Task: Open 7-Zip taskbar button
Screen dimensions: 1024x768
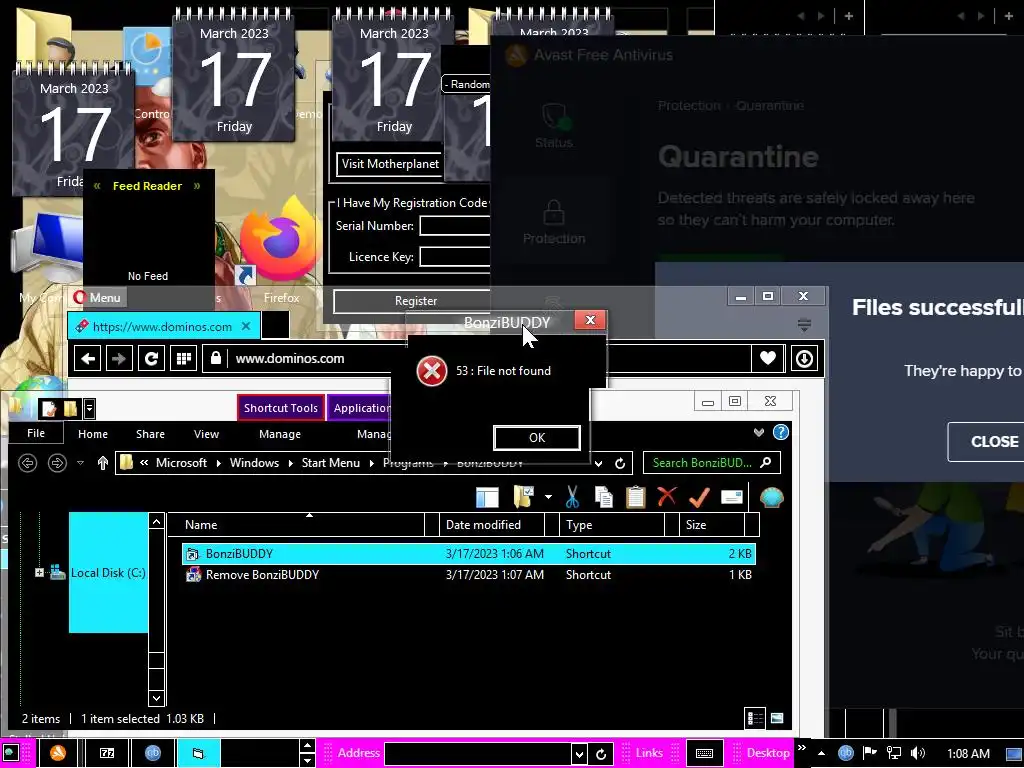Action: point(106,753)
